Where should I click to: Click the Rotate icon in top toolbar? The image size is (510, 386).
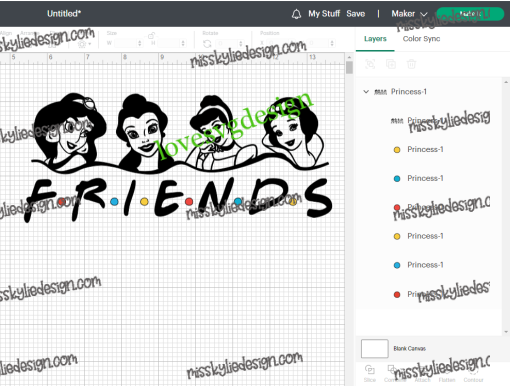[x=207, y=44]
